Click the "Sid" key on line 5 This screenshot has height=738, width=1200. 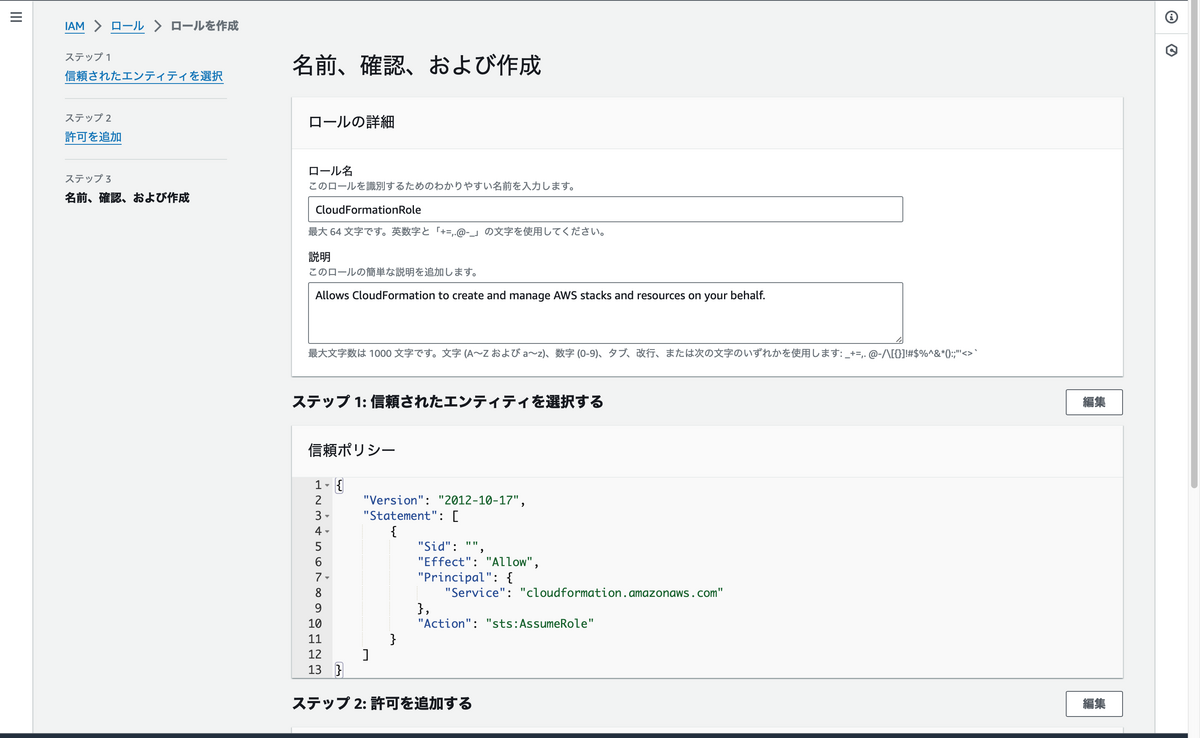click(434, 546)
